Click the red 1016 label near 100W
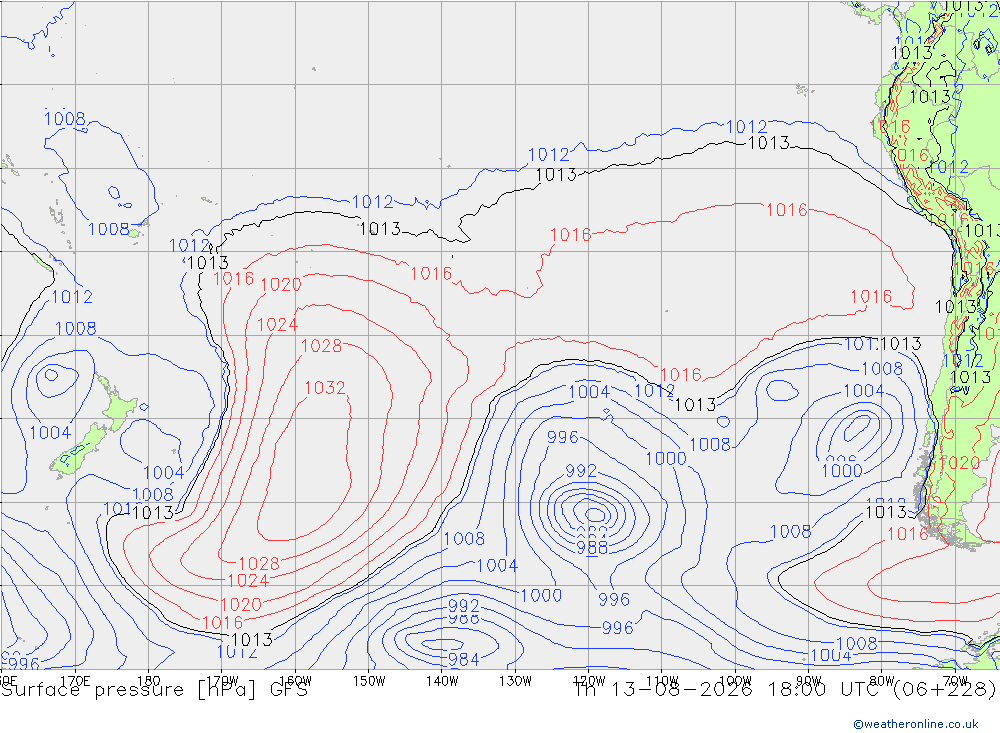 (x=786, y=210)
